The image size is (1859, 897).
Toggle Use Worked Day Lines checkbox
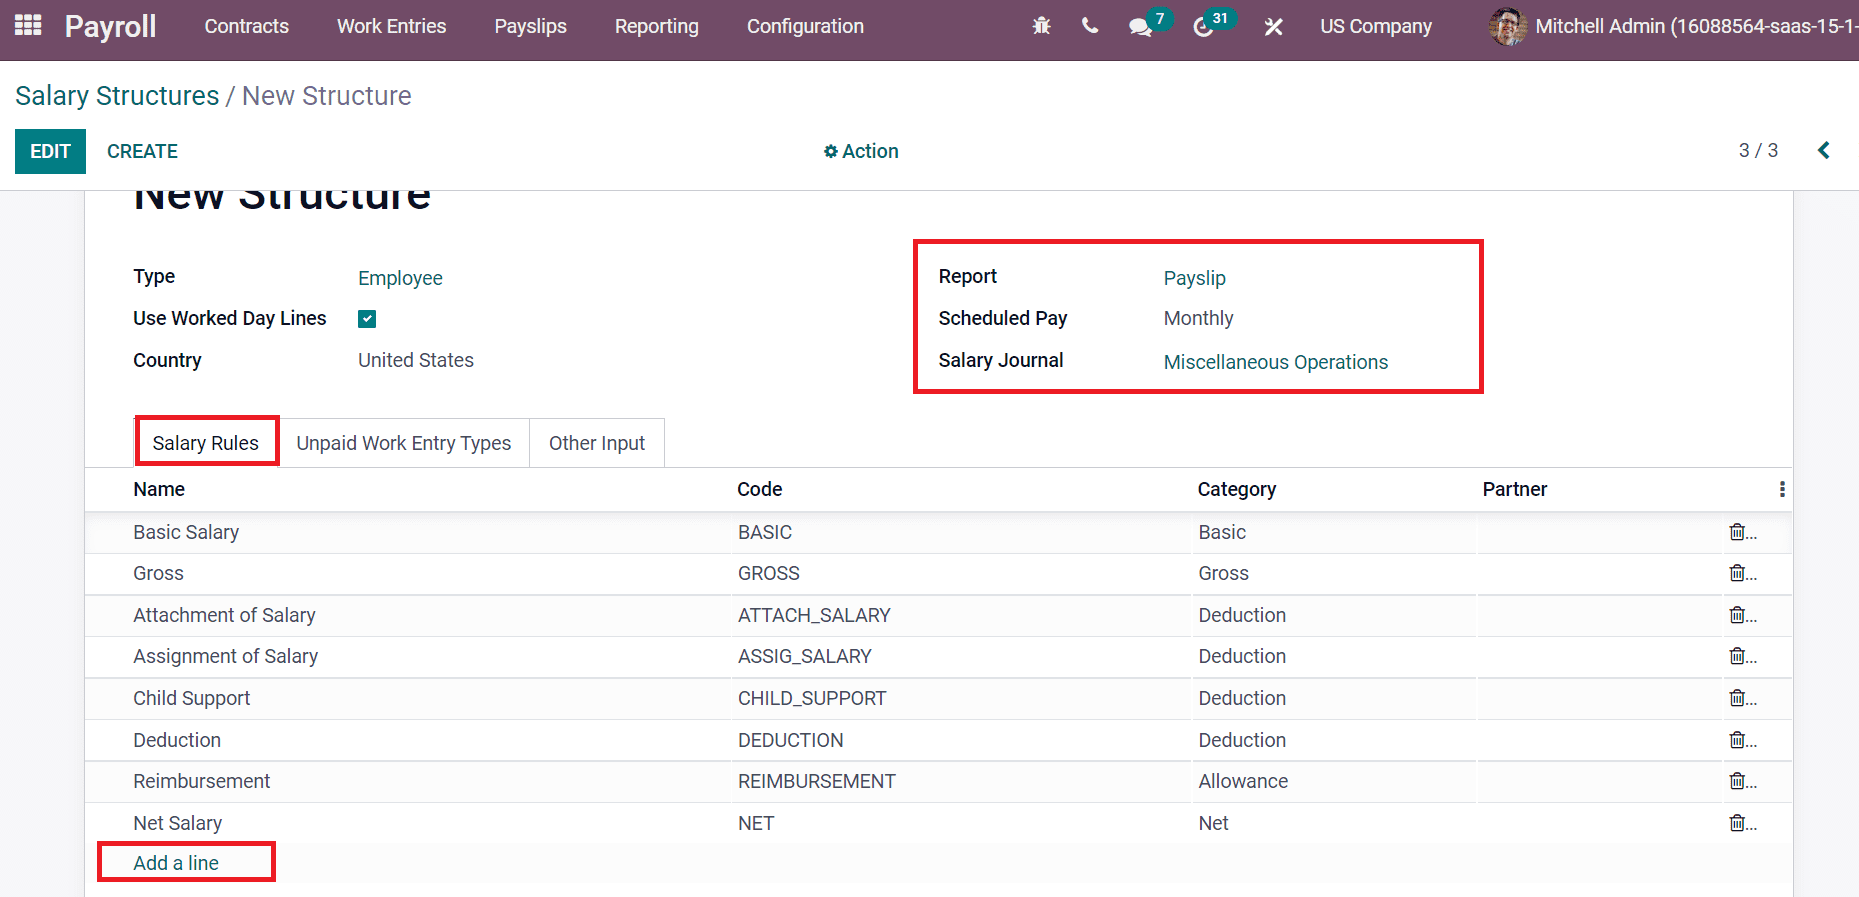367,319
